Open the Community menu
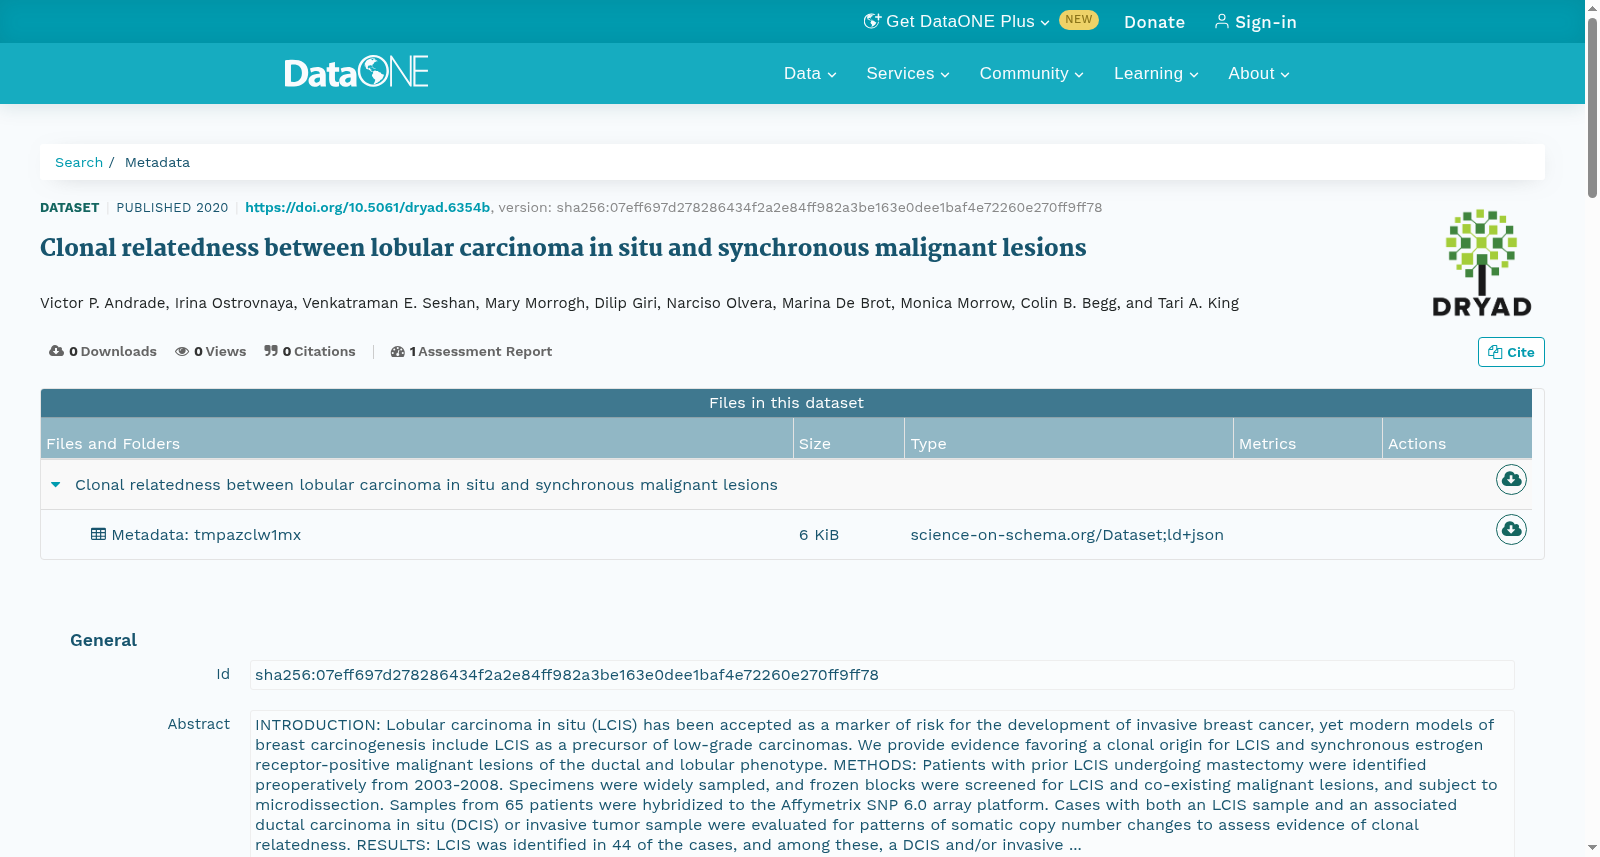This screenshot has width=1600, height=857. [1031, 73]
